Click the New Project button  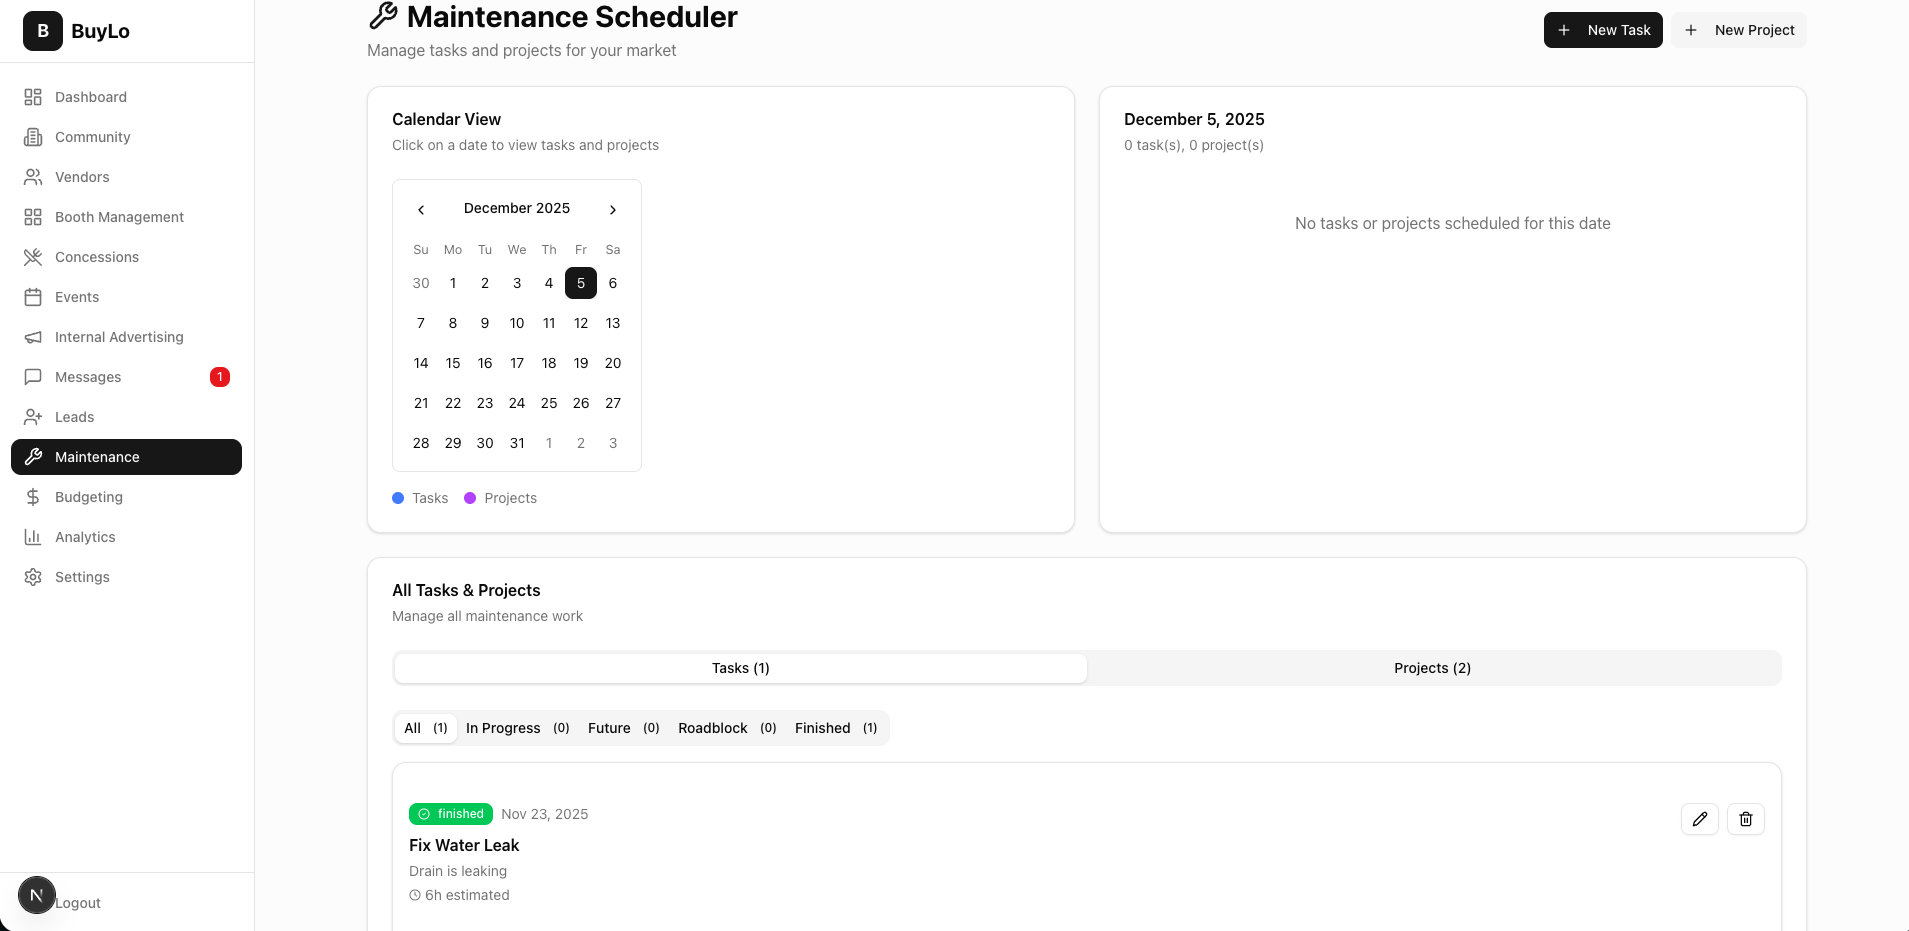1739,30
